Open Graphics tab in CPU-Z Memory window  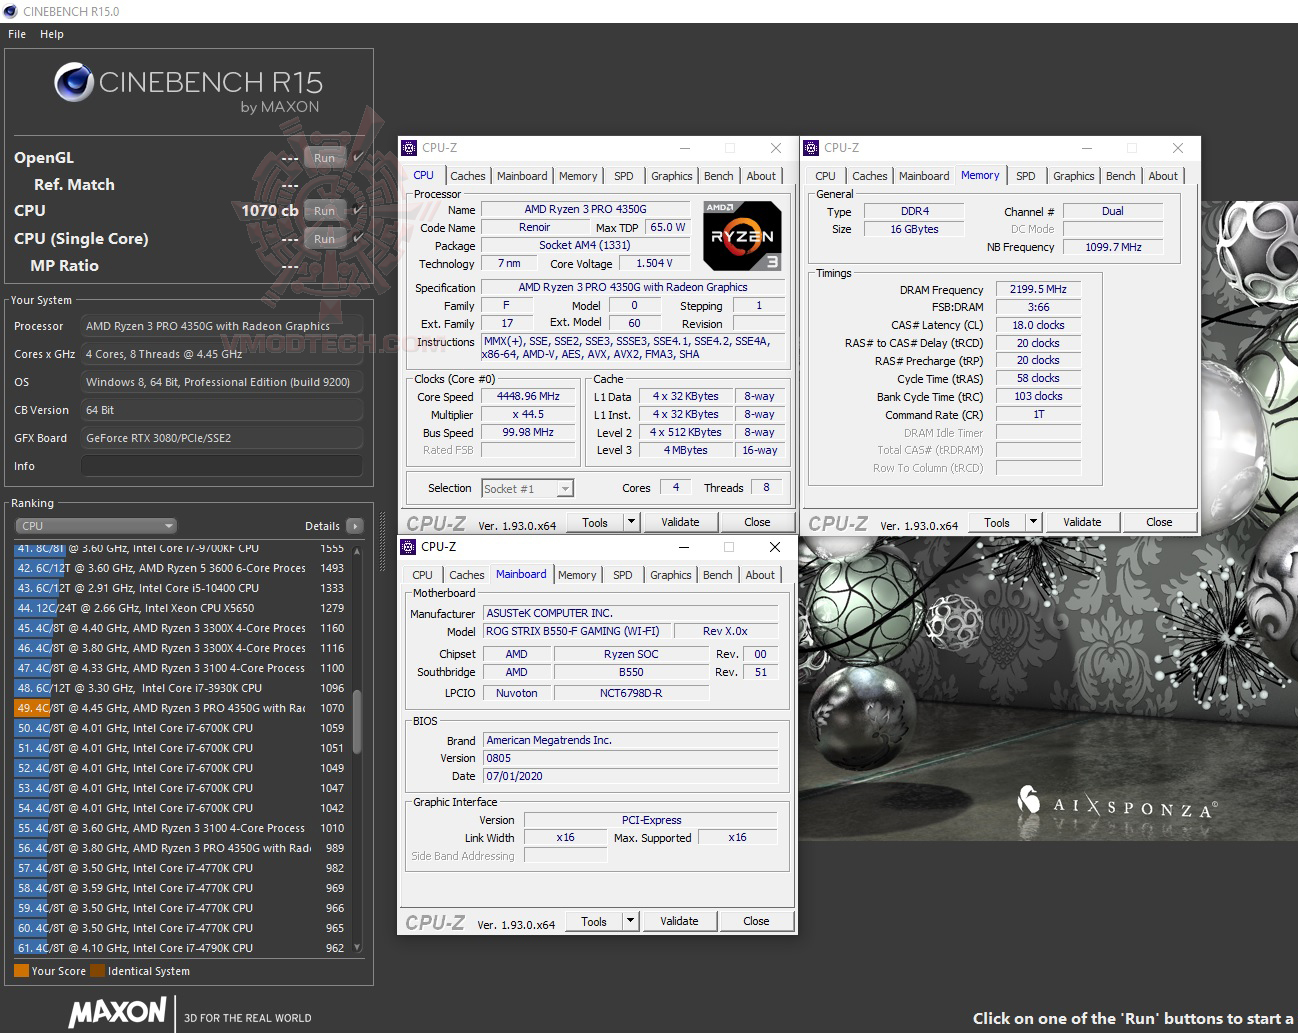pyautogui.click(x=1073, y=176)
